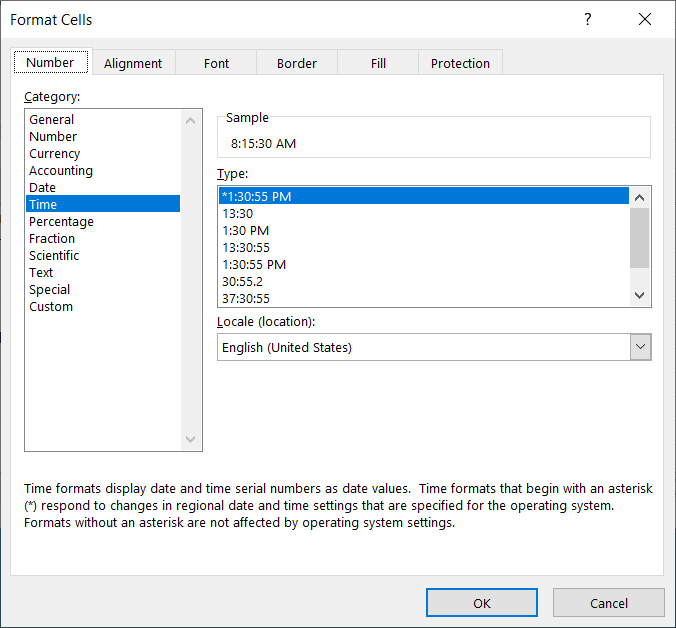
Task: Switch to the Alignment tab
Action: [133, 63]
